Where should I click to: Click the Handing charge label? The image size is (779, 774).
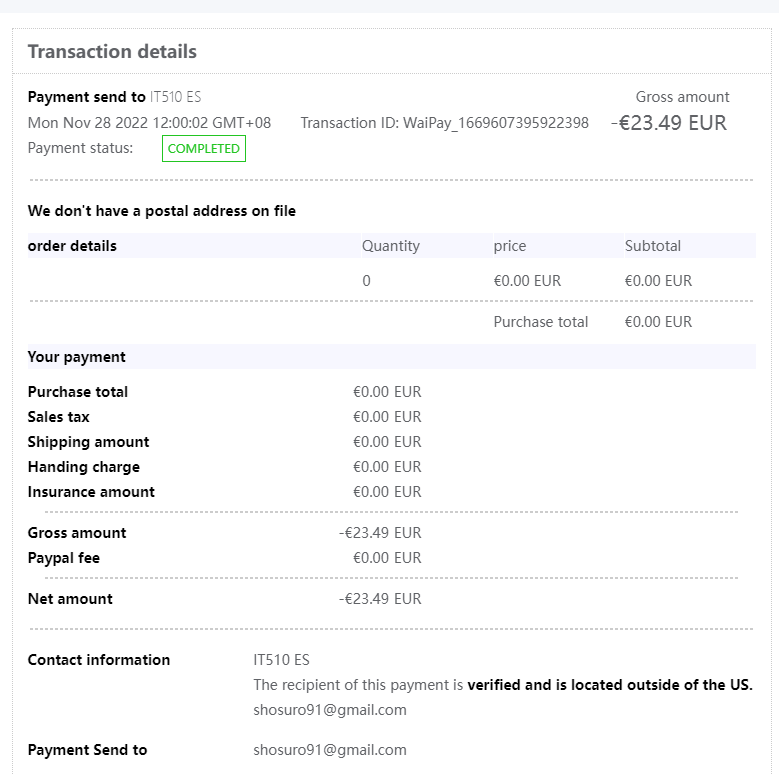coord(84,467)
